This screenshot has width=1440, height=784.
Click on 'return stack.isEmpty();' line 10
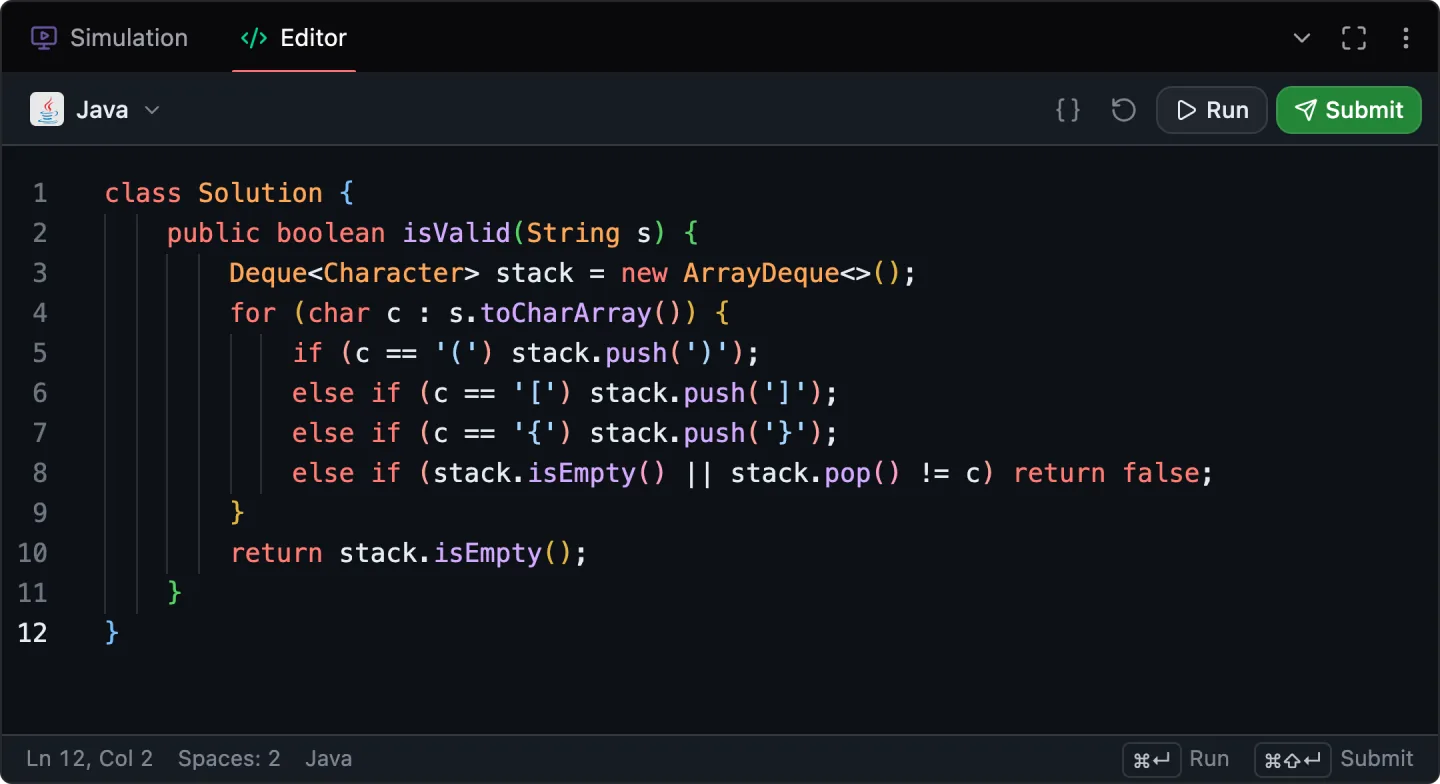coord(409,553)
